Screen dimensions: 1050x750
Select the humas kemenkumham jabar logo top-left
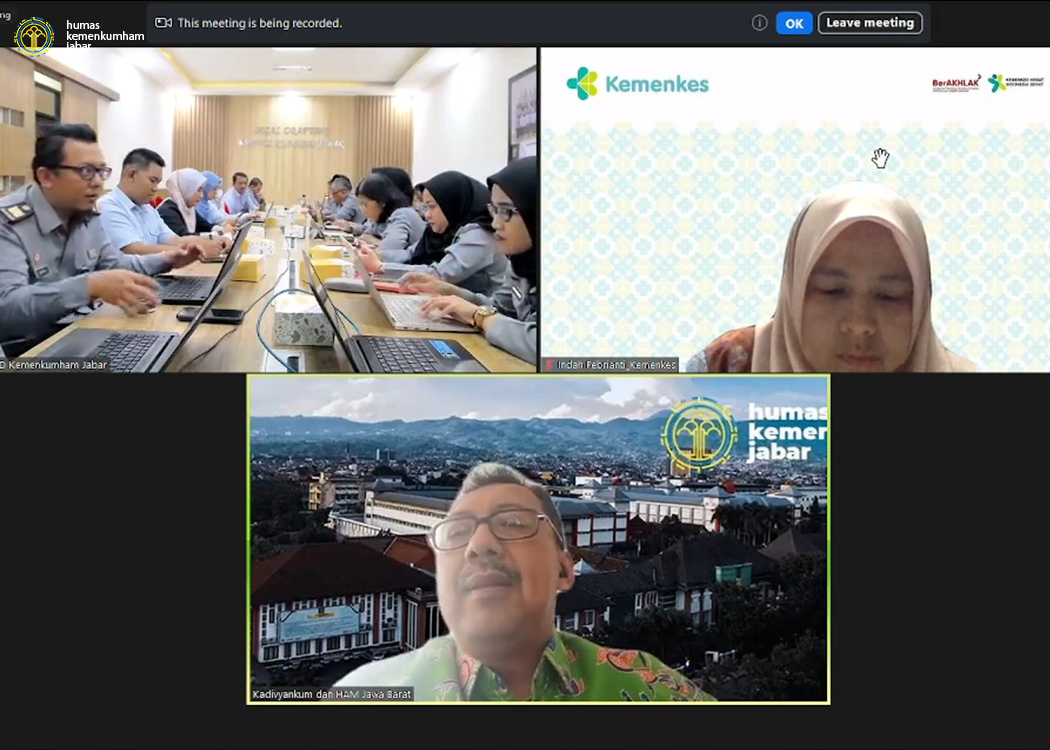[x=35, y=31]
